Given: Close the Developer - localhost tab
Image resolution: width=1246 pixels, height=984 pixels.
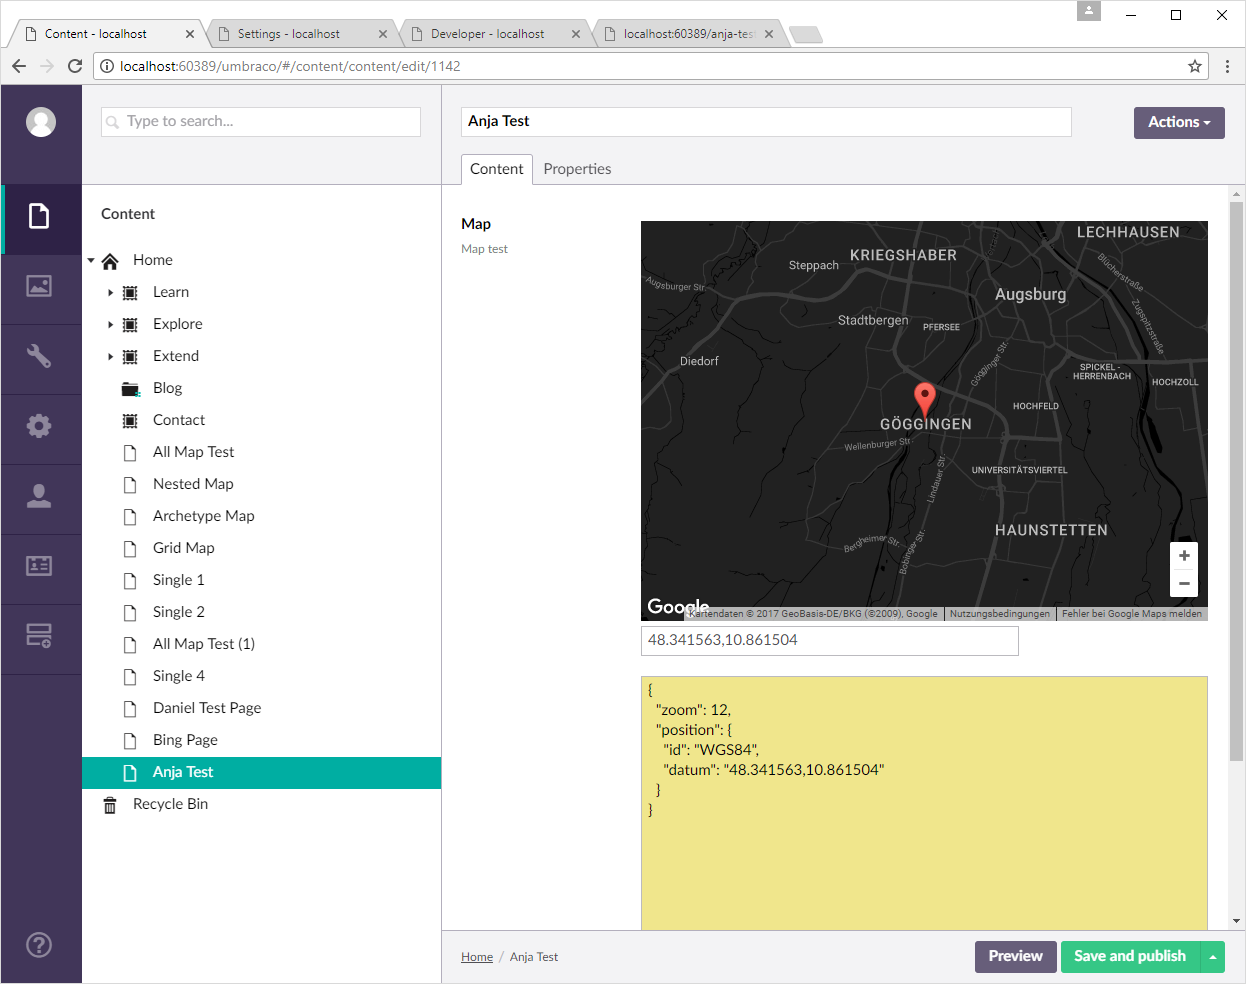Looking at the screenshot, I should (x=576, y=34).
